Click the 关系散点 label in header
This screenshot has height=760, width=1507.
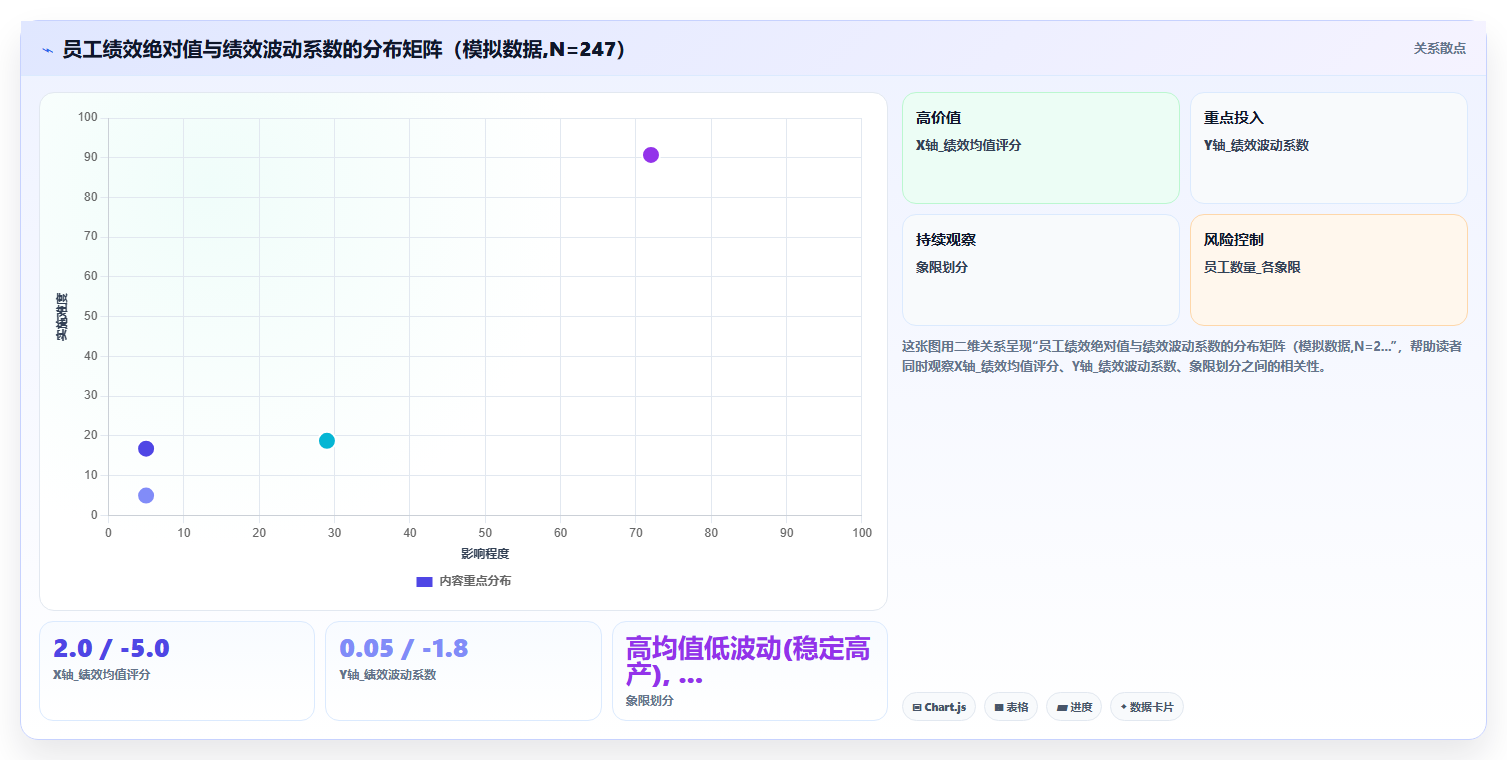coord(1439,48)
